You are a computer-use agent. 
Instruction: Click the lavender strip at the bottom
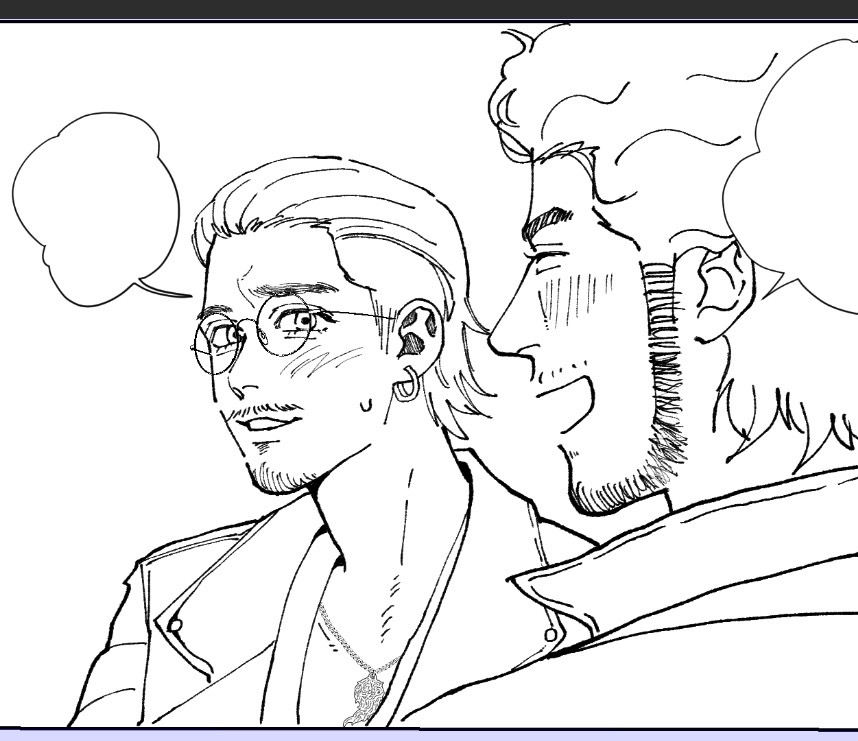pos(429,734)
